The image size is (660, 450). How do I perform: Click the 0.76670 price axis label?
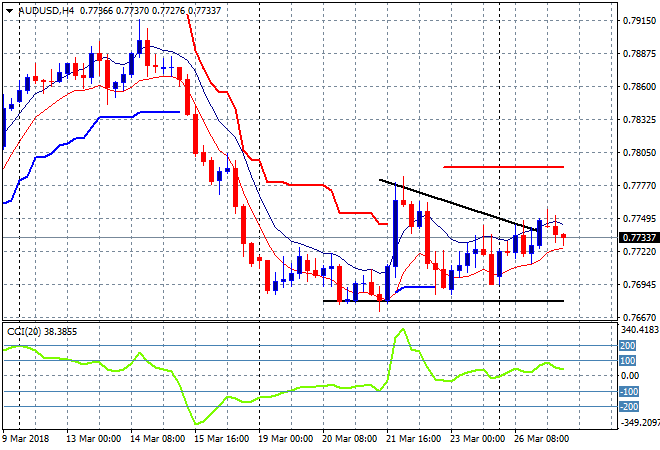639,317
